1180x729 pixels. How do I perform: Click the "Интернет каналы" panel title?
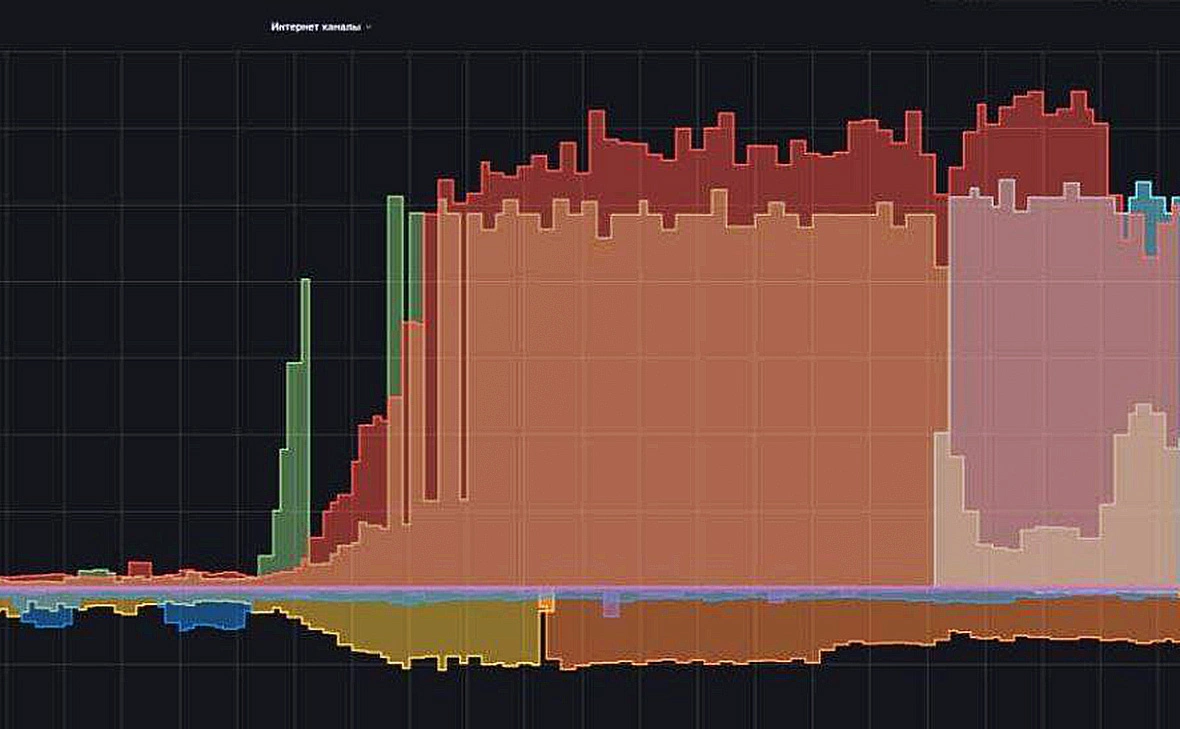(x=315, y=27)
